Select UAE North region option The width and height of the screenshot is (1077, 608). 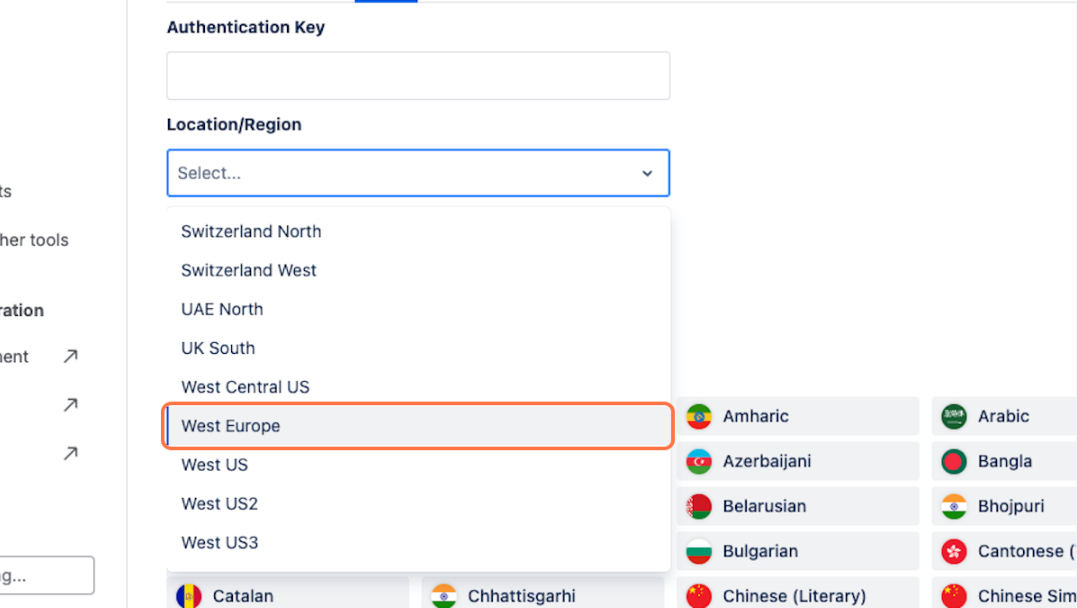coord(222,309)
